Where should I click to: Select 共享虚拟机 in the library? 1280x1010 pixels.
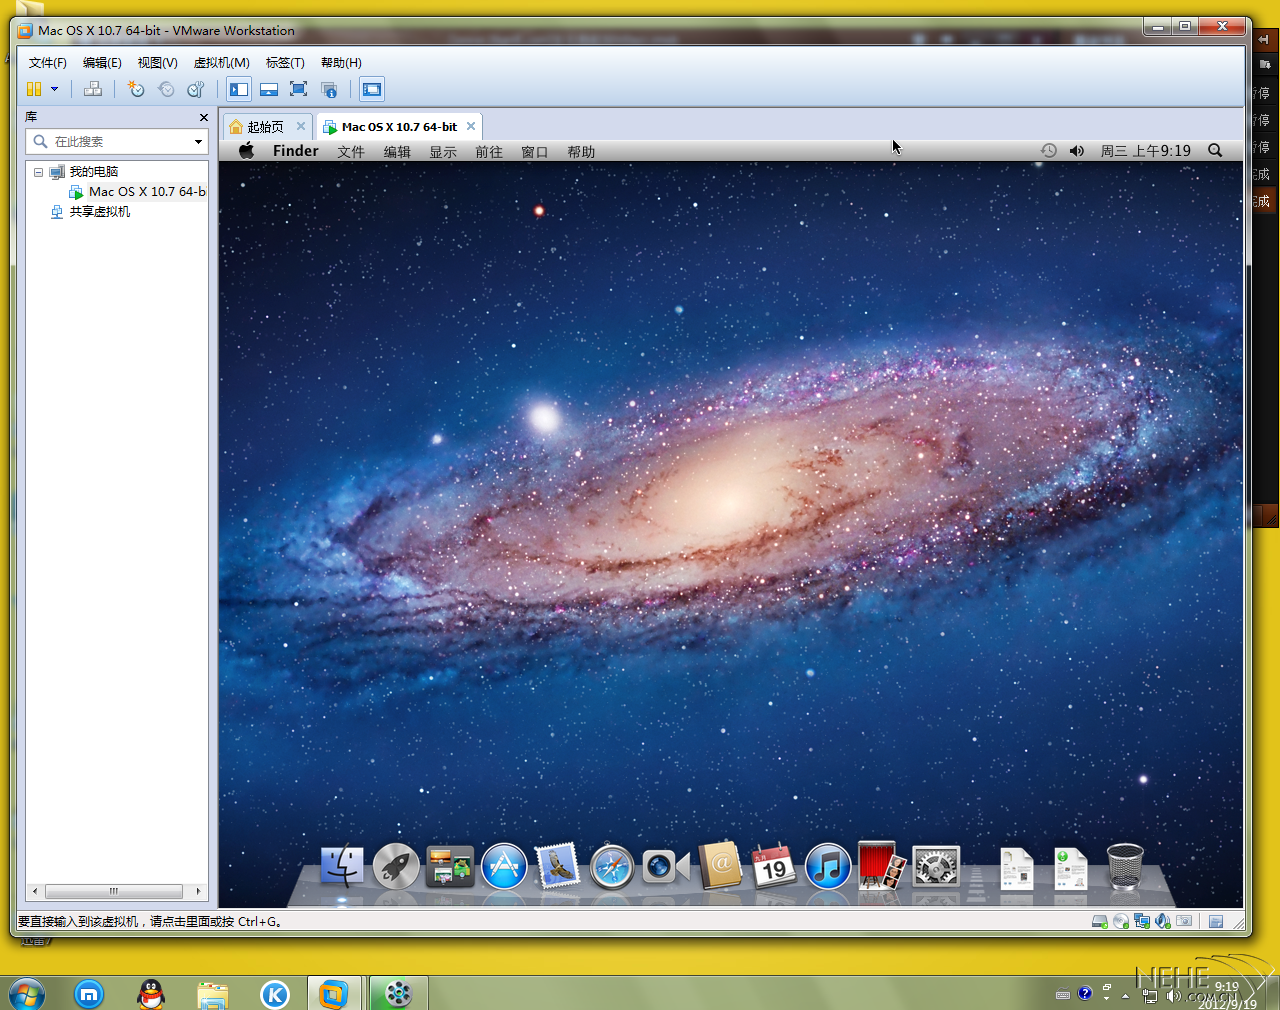99,212
